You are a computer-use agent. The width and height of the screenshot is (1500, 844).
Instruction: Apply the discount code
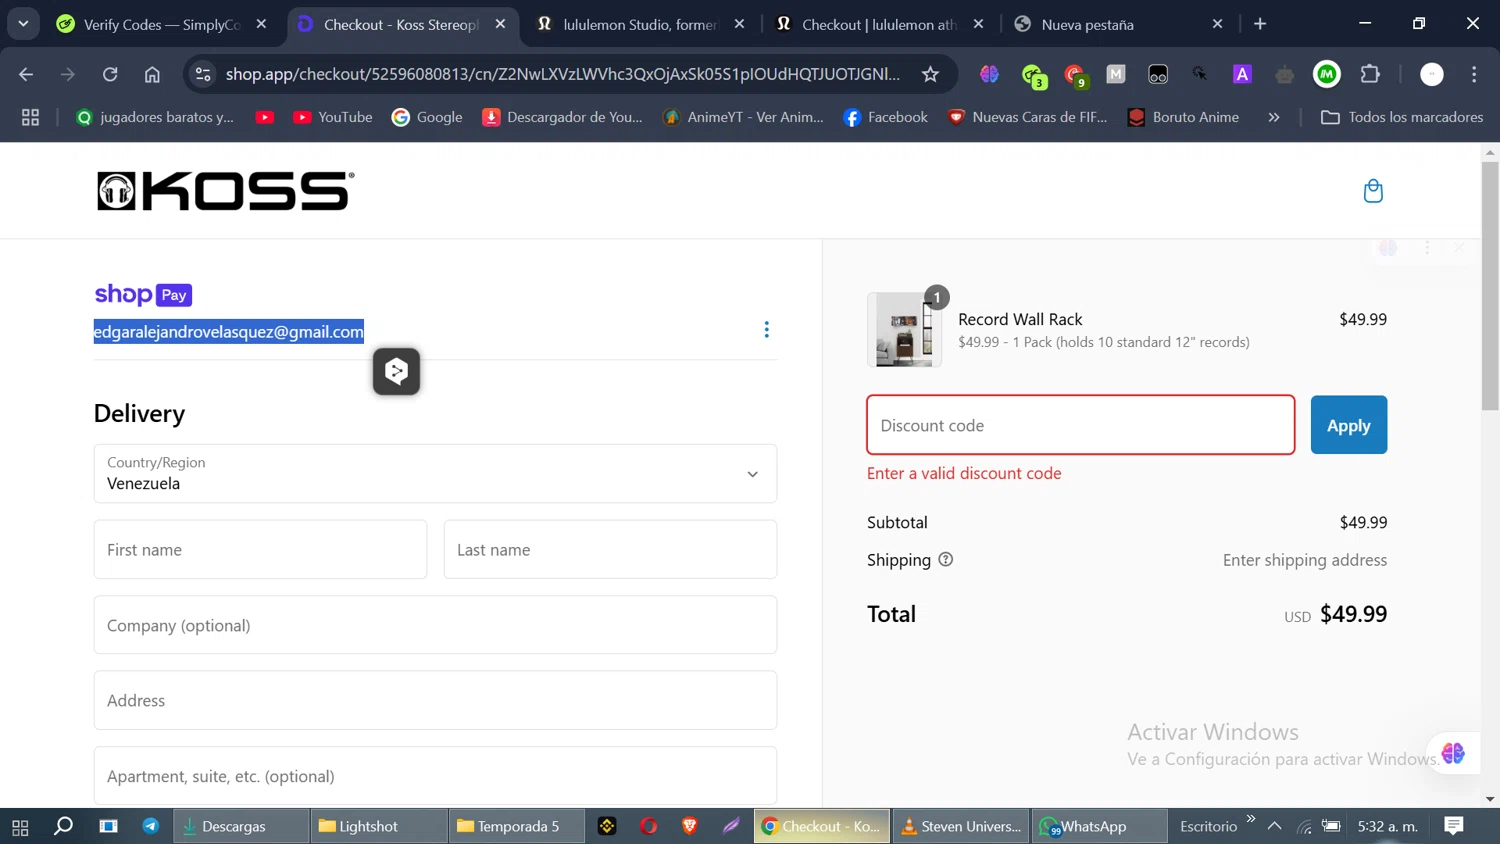point(1348,425)
